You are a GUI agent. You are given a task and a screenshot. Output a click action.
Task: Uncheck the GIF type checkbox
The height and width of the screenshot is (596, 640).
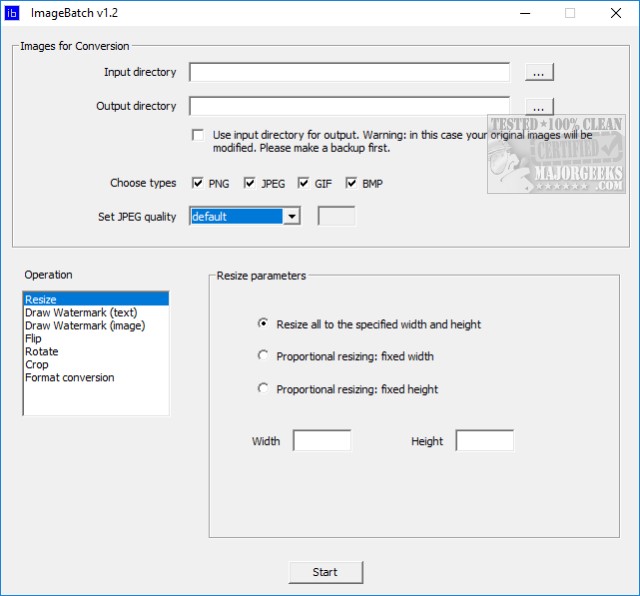point(303,183)
